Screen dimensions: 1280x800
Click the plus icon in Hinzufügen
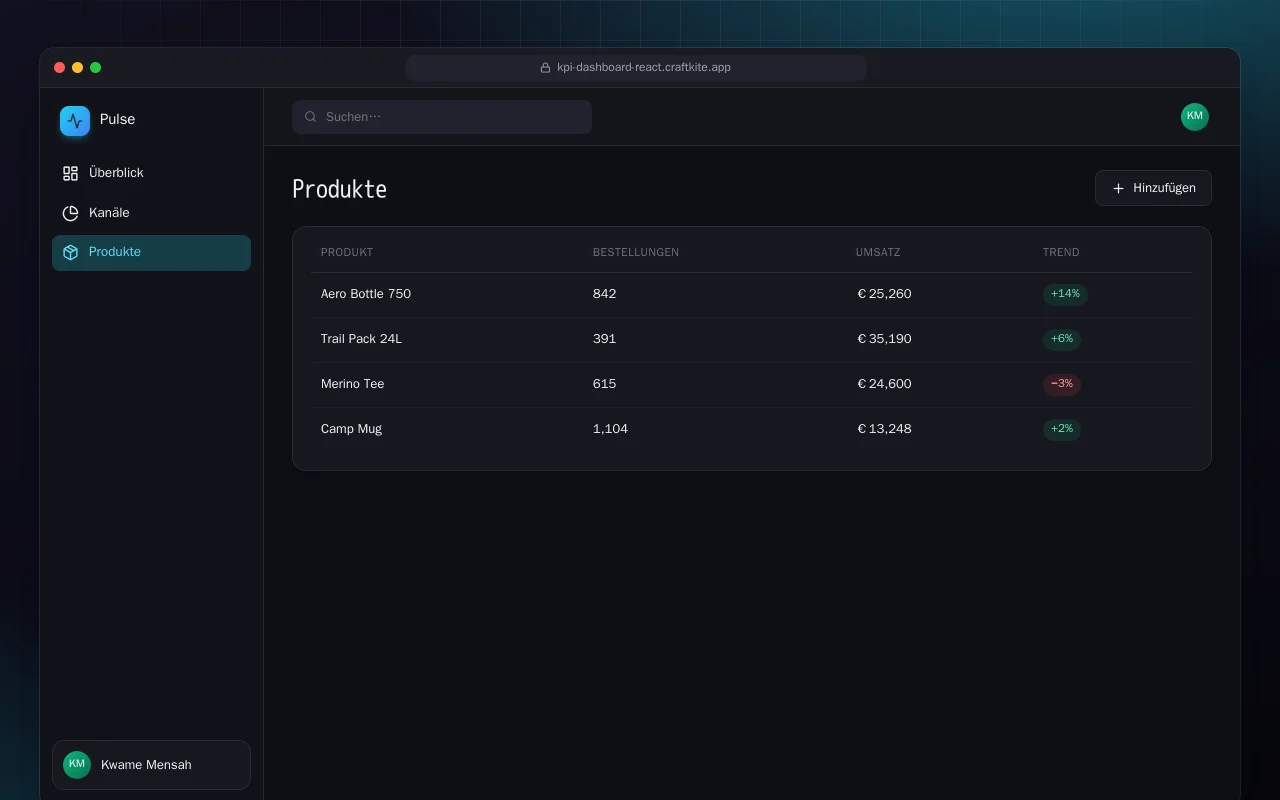[x=1118, y=188]
